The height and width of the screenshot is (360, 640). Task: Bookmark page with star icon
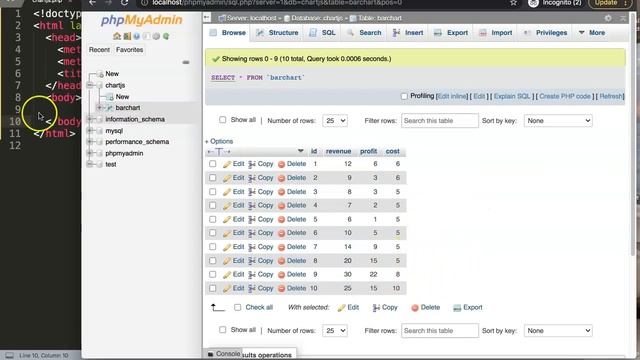pyautogui.click(x=513, y=3)
